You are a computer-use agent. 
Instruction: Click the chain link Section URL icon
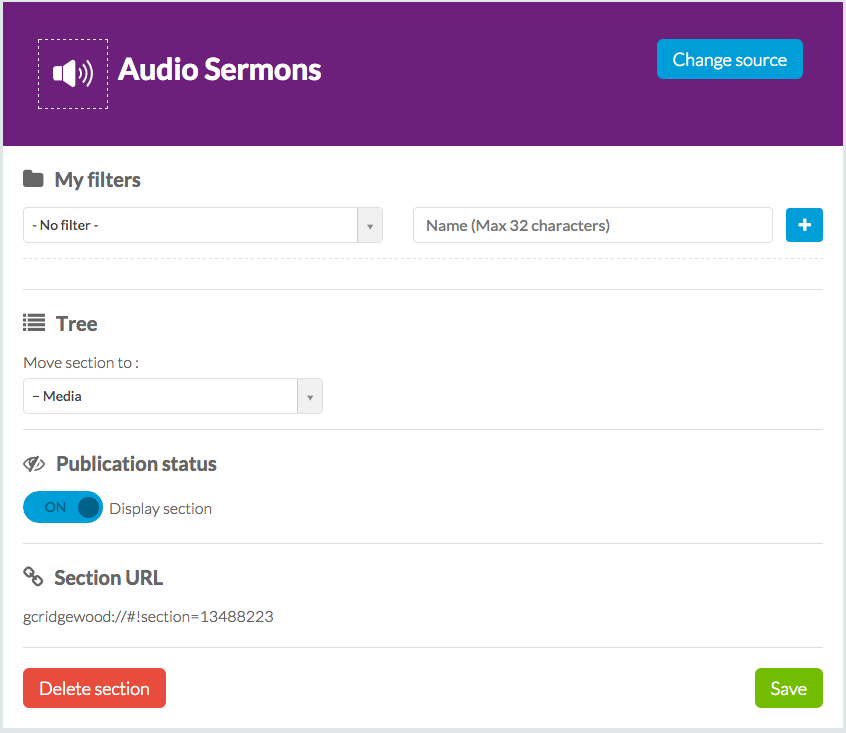click(x=34, y=577)
